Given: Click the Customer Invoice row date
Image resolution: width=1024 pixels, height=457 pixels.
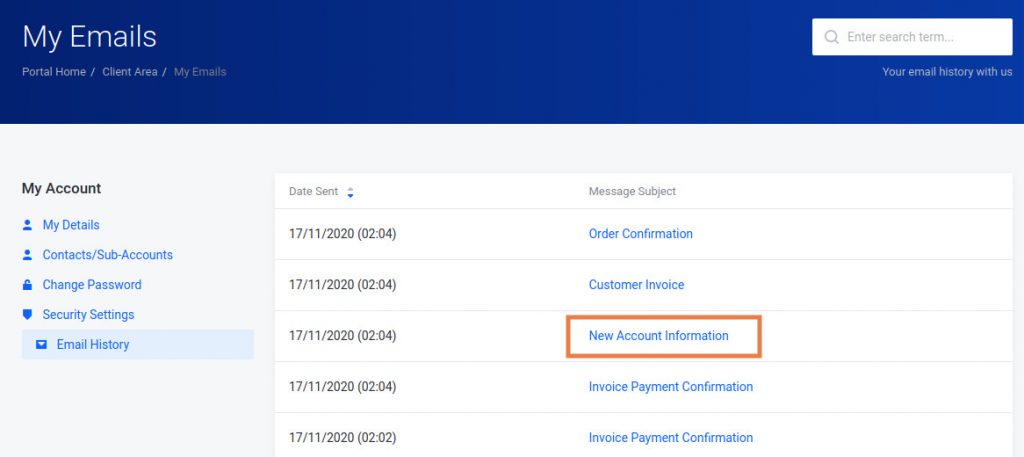Looking at the screenshot, I should (x=343, y=285).
